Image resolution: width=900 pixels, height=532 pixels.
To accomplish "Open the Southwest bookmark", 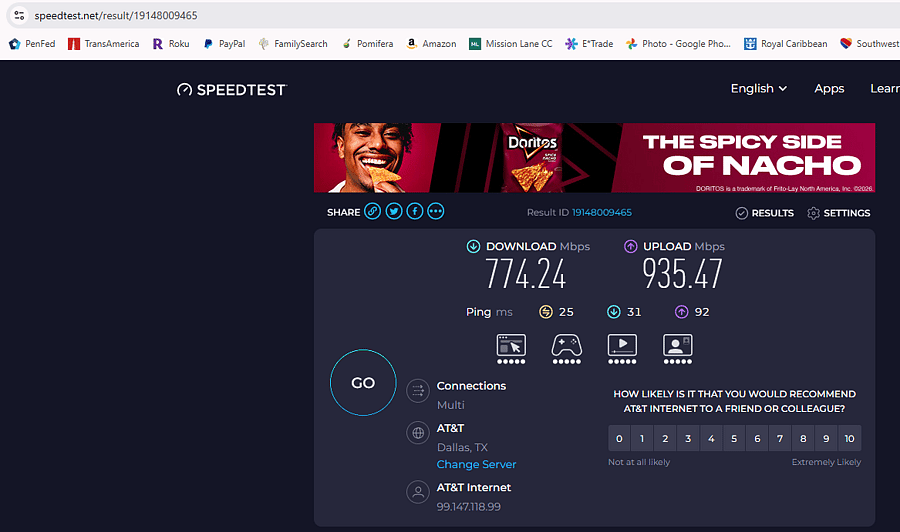I will tap(870, 44).
